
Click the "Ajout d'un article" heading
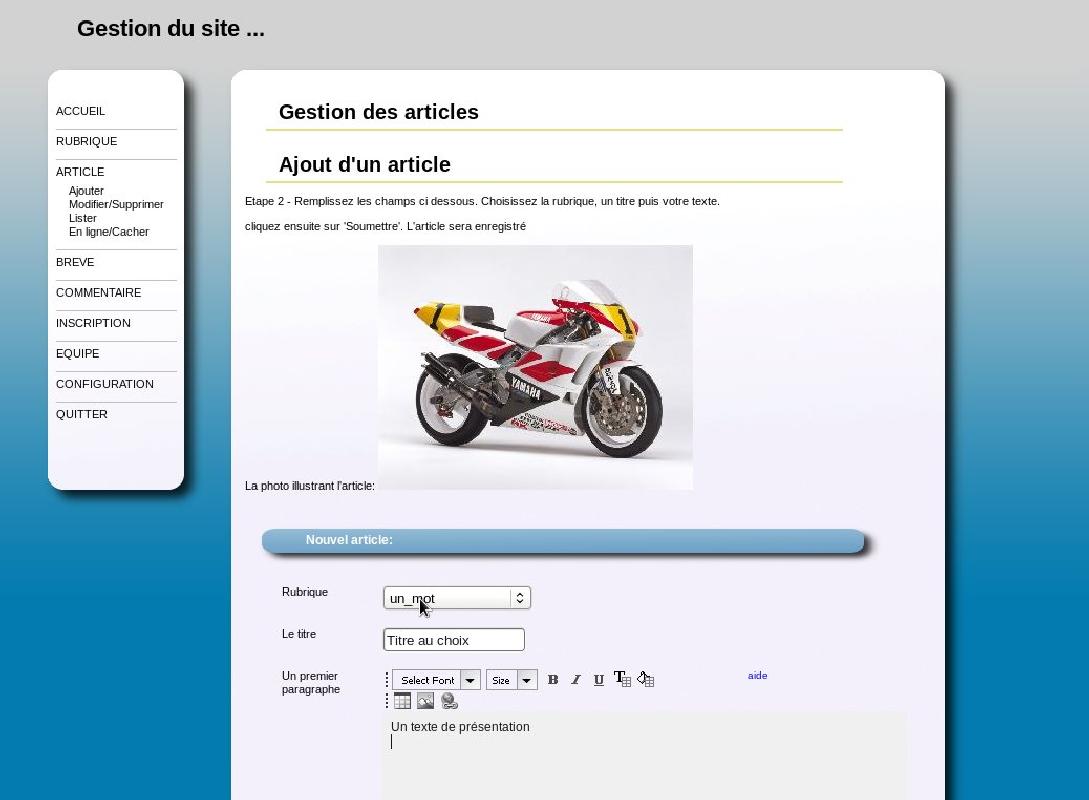[x=365, y=165]
